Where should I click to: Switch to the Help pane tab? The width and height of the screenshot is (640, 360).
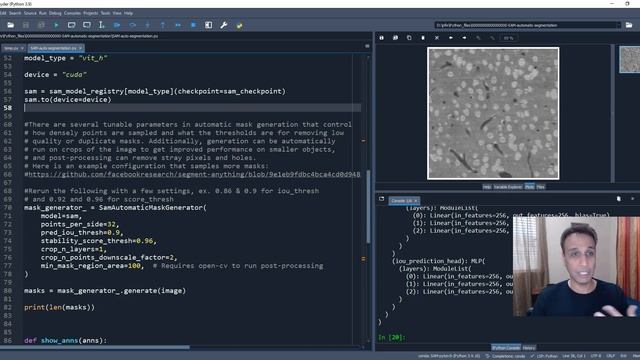tap(487, 187)
